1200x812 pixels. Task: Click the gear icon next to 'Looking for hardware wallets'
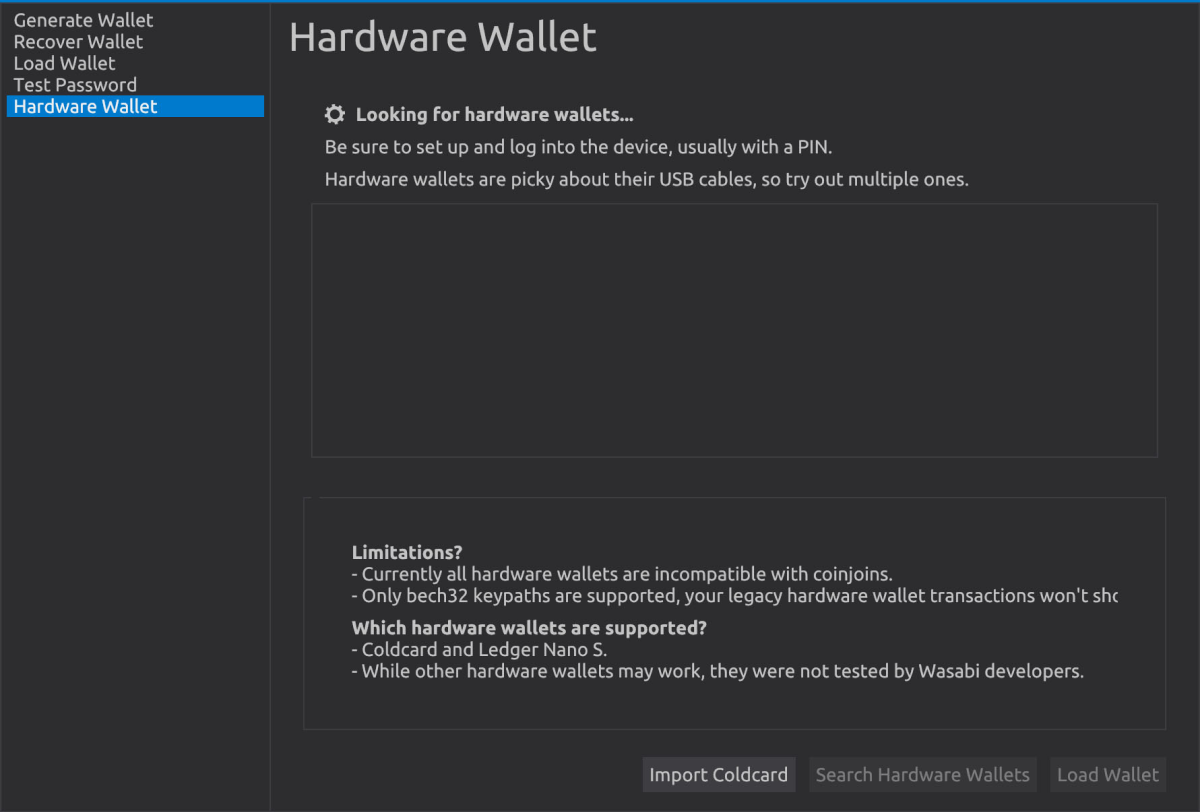tap(335, 114)
